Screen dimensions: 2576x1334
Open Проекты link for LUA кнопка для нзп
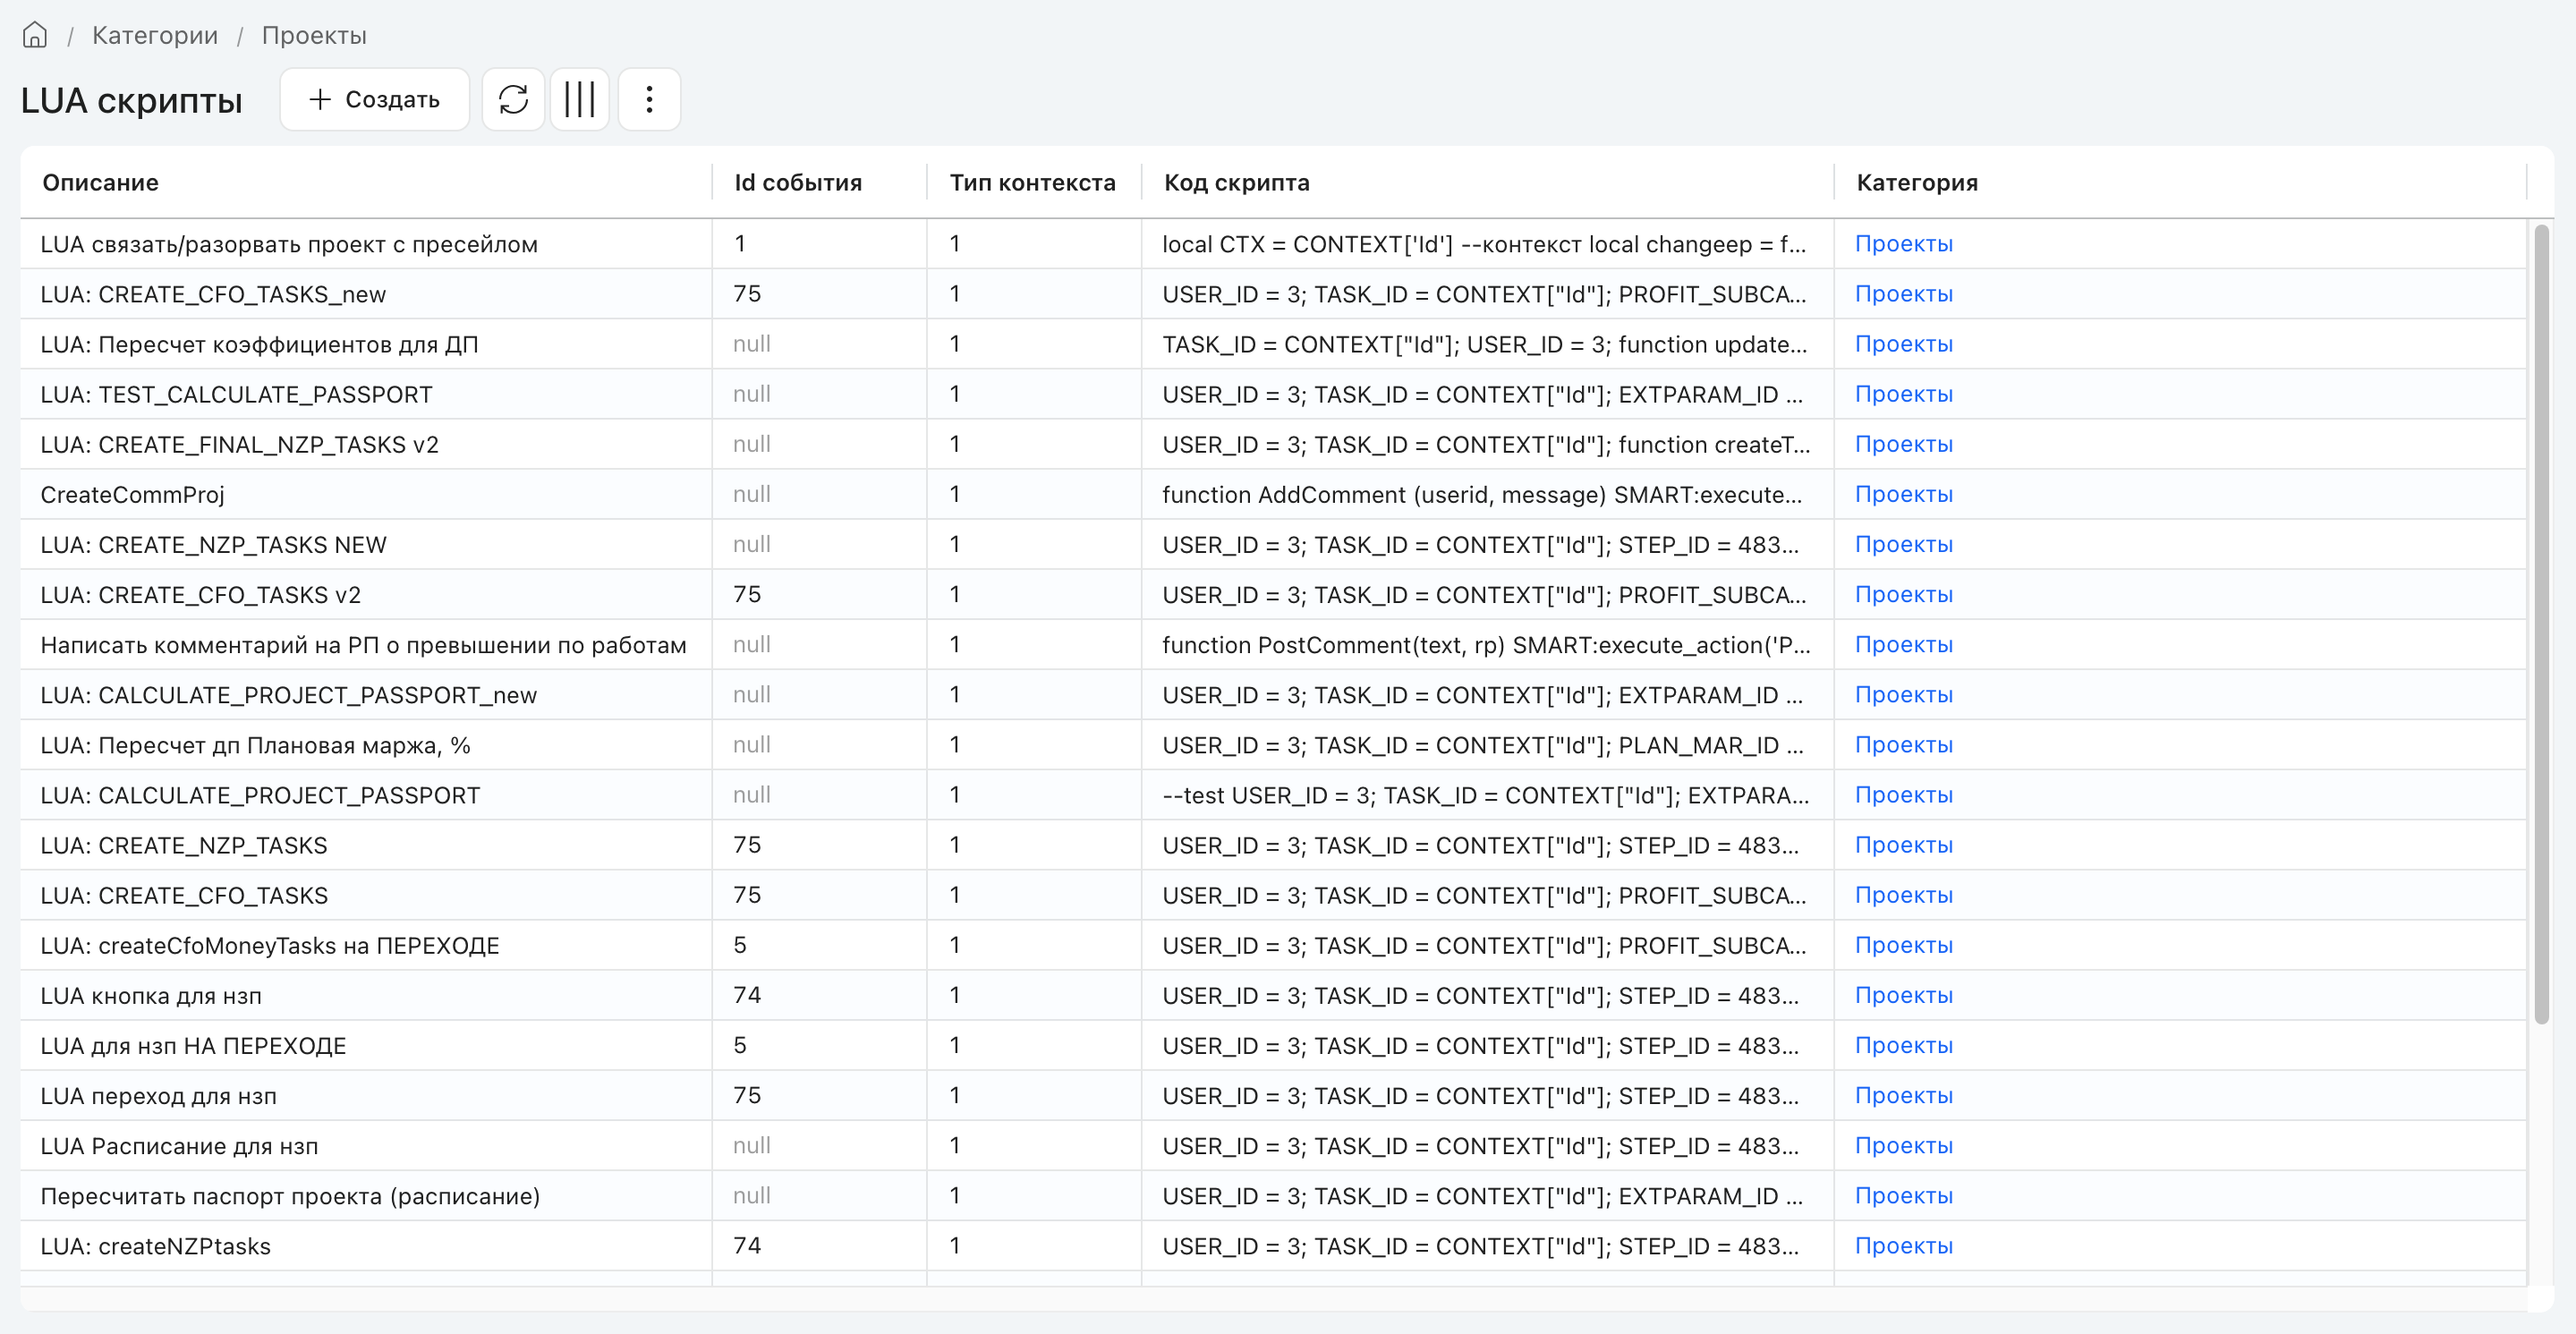[x=1903, y=995]
